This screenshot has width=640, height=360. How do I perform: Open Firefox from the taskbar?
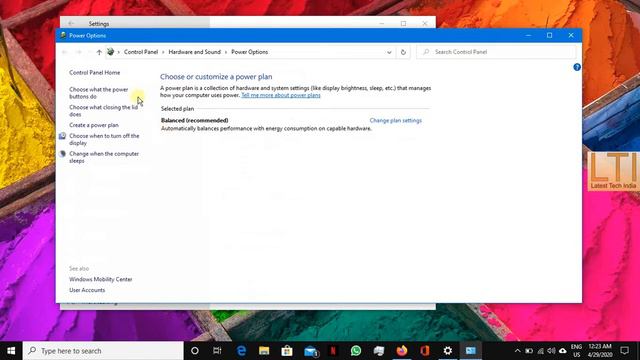click(402, 351)
